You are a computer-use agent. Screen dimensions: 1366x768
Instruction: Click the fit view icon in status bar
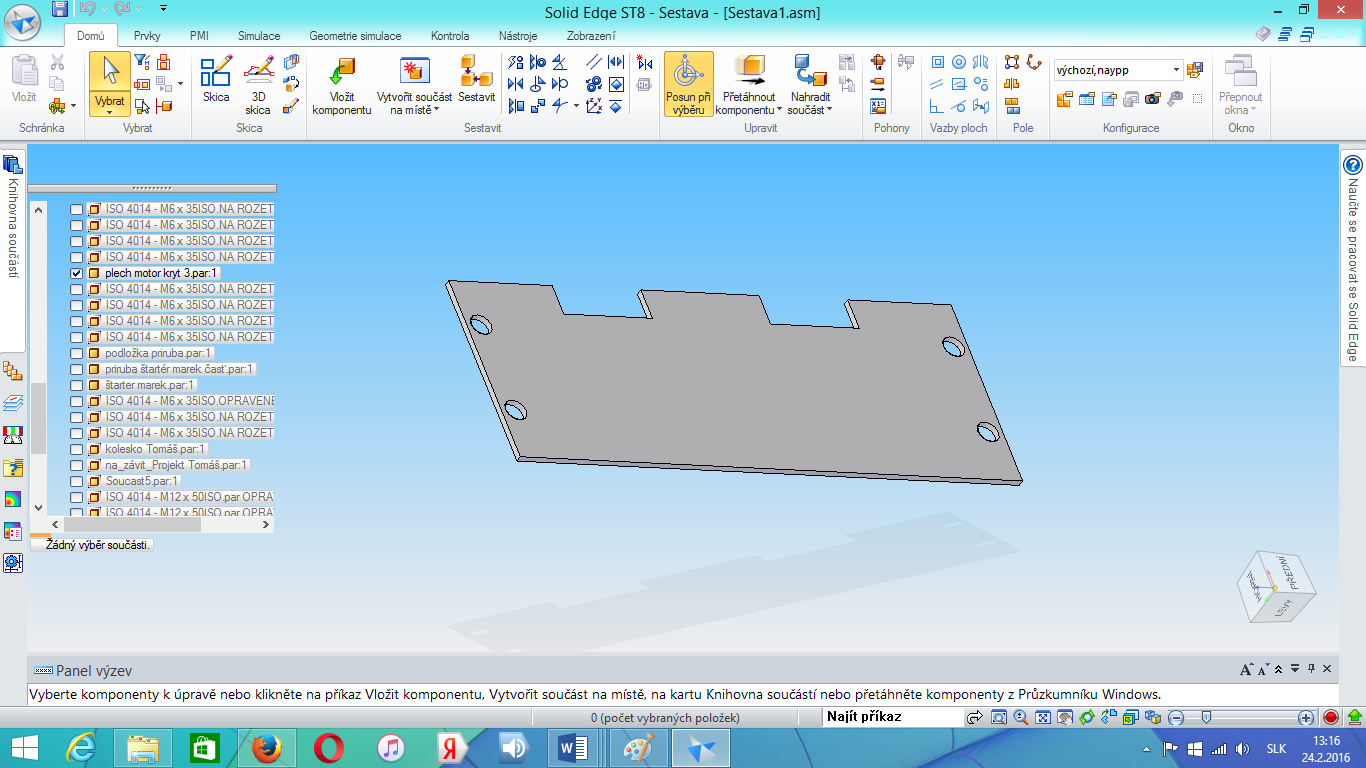(x=1042, y=717)
